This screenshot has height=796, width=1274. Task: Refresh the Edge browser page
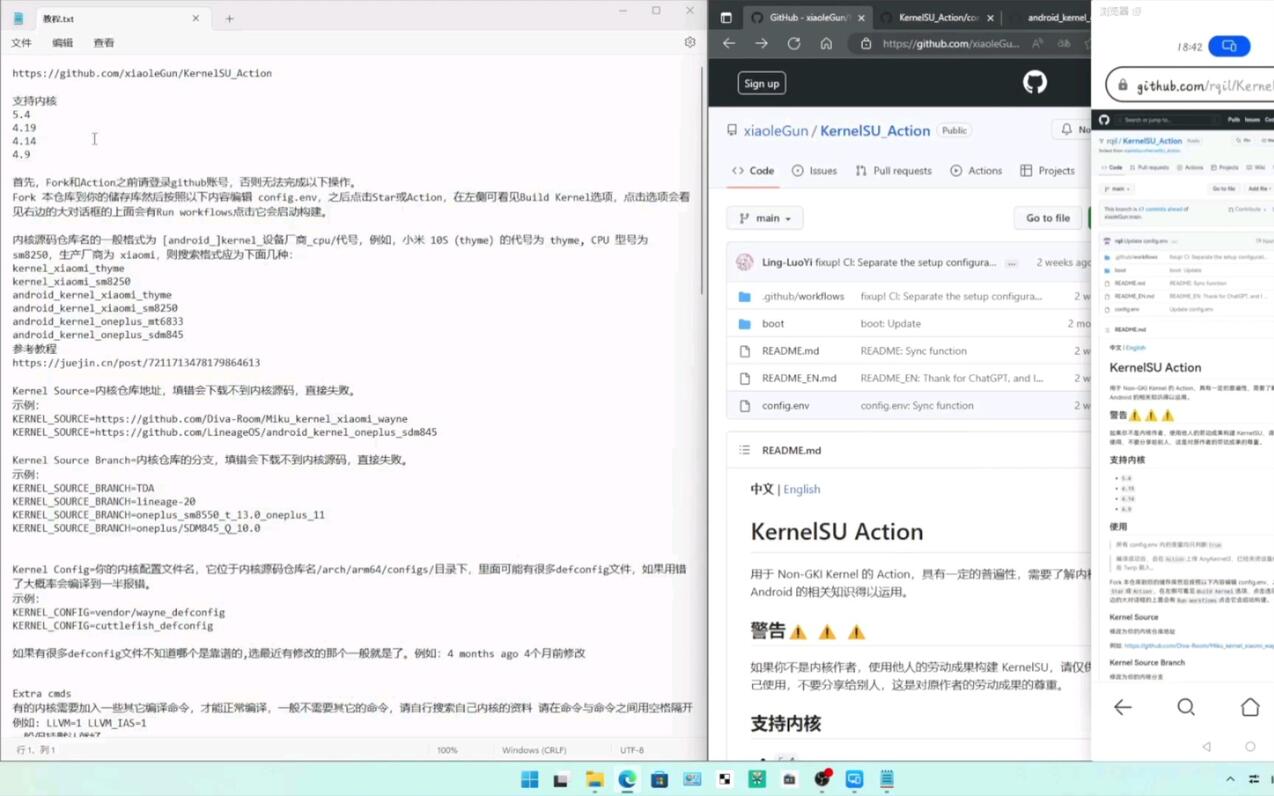(794, 43)
